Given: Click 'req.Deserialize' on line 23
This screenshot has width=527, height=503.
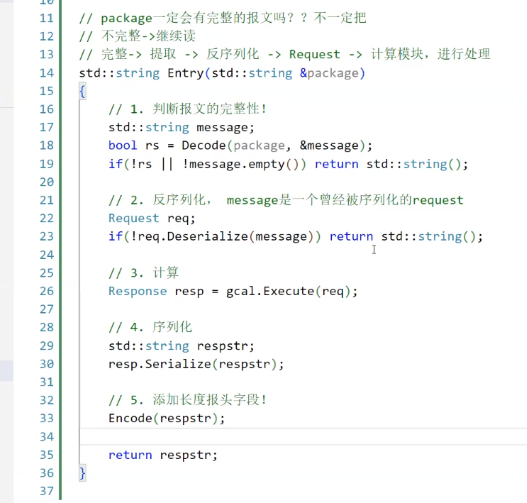Looking at the screenshot, I should tap(193, 237).
